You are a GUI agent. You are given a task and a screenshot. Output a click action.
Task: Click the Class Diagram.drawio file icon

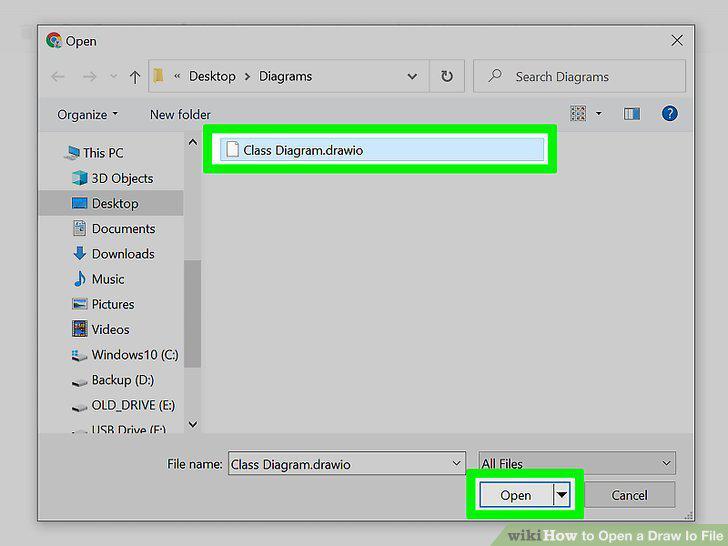pyautogui.click(x=232, y=150)
